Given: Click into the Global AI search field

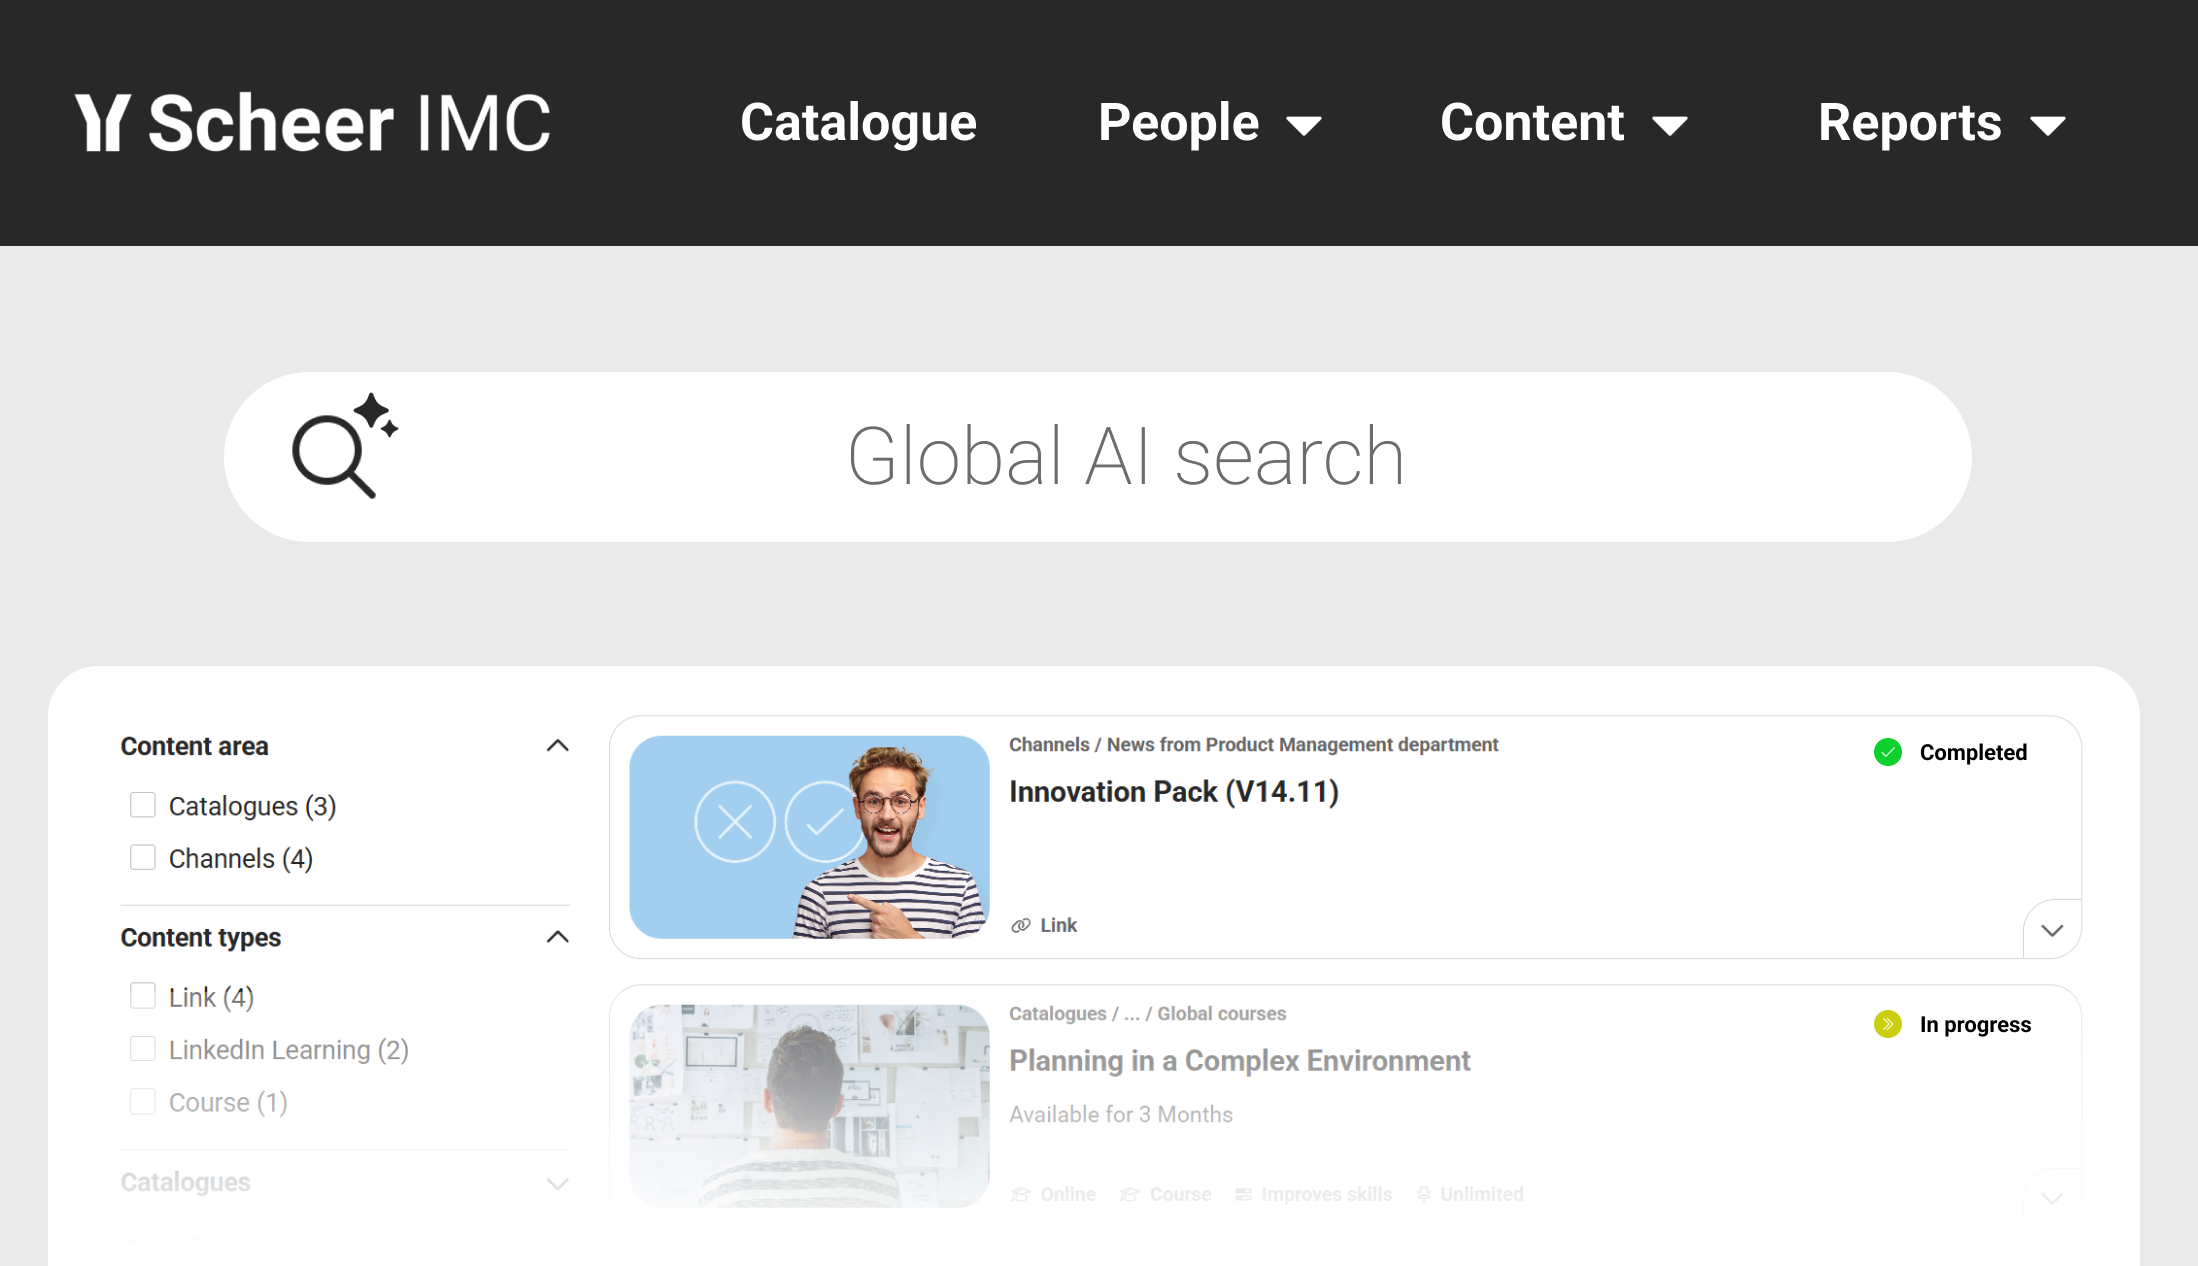Looking at the screenshot, I should 1098,457.
